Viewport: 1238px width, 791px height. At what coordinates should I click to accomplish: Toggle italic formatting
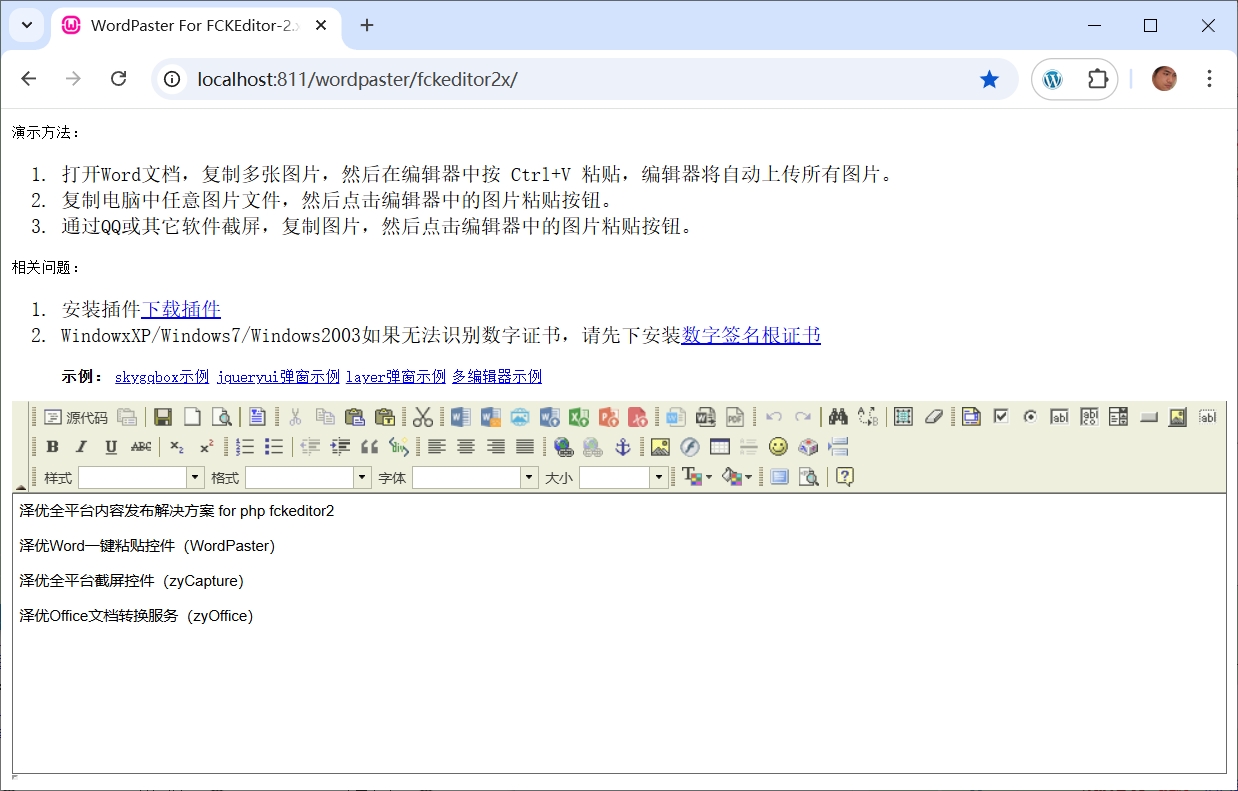click(82, 447)
